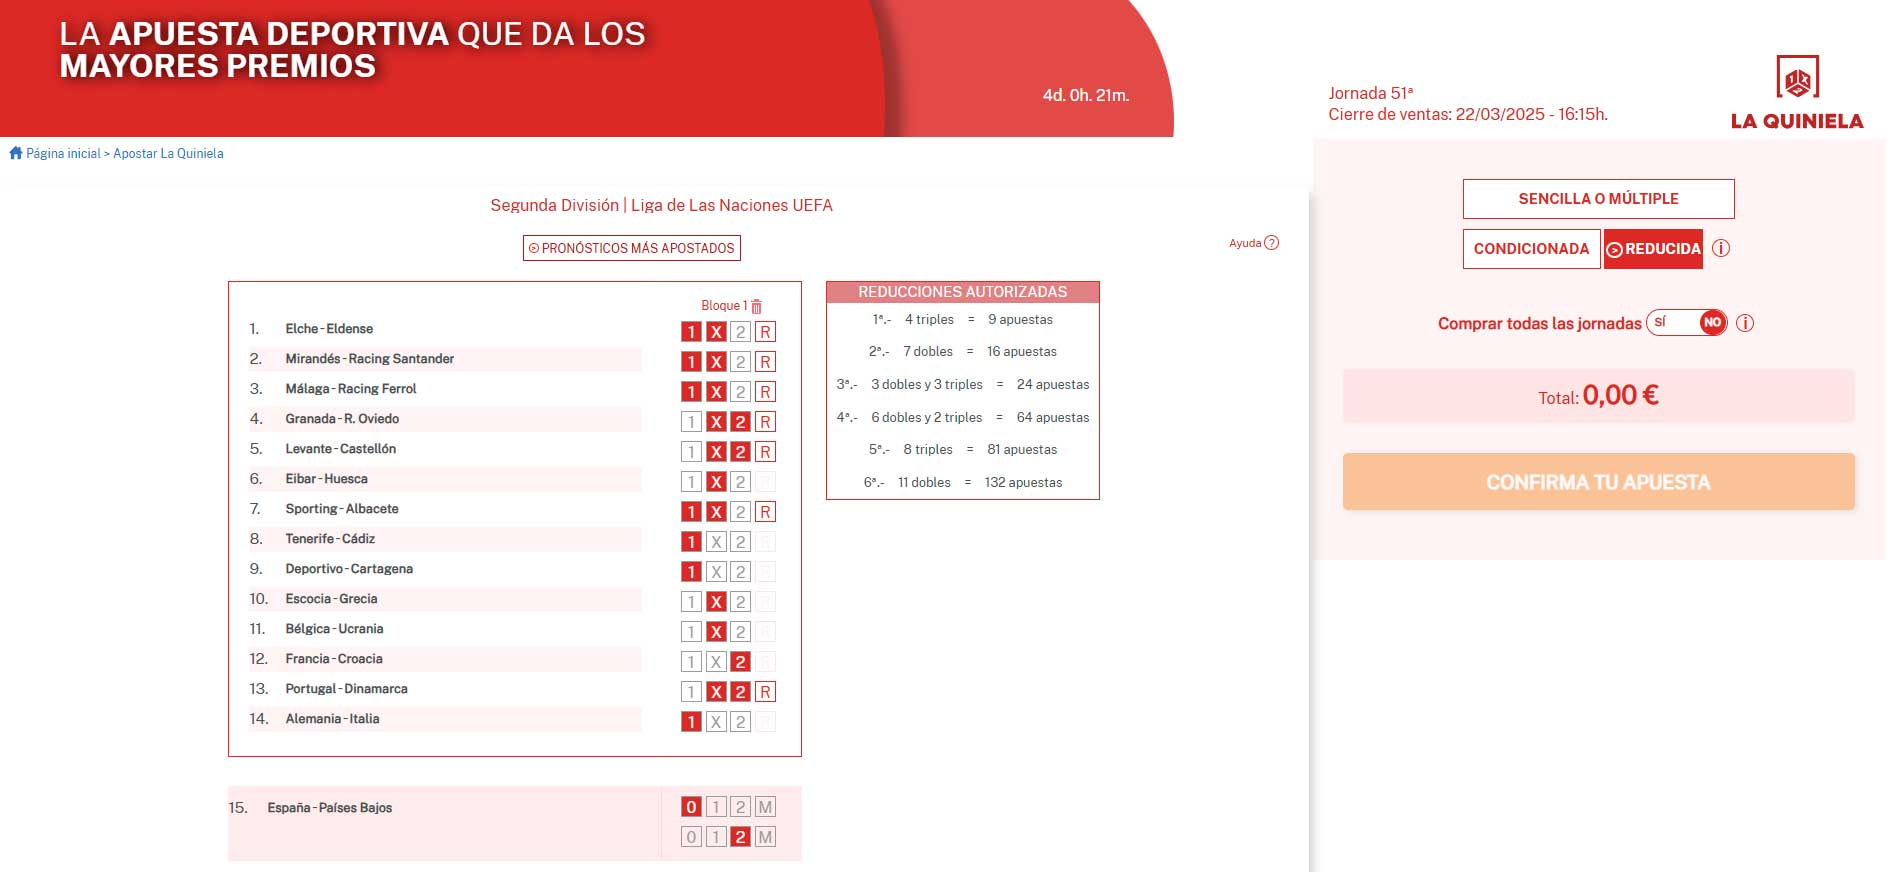1892x872 pixels.
Task: Select CONDICIONADA bet type
Action: click(x=1531, y=249)
